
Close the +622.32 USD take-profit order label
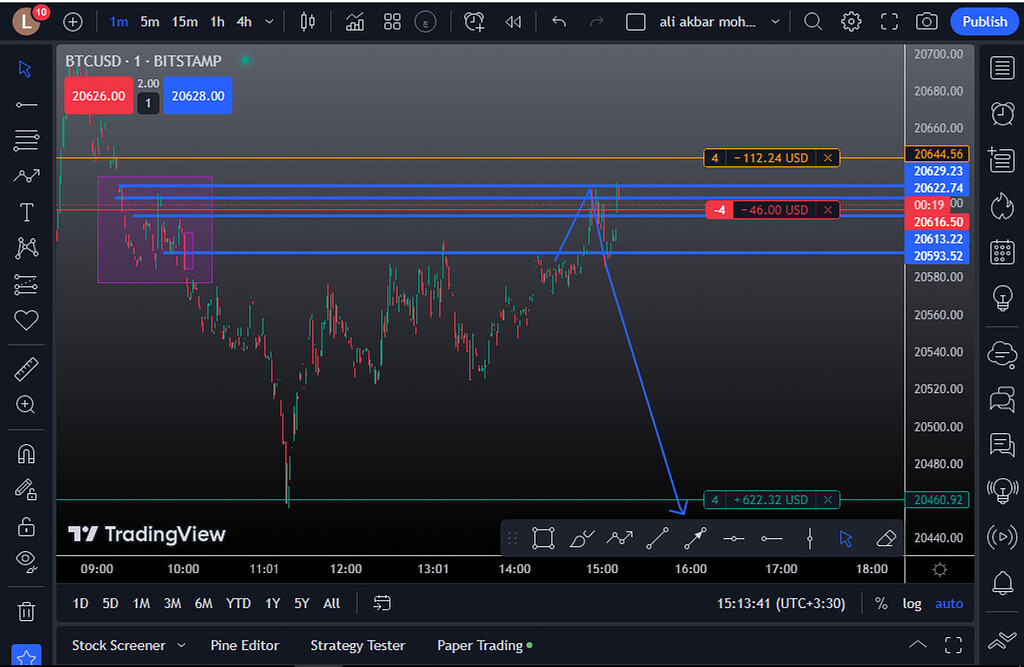pyautogui.click(x=827, y=499)
